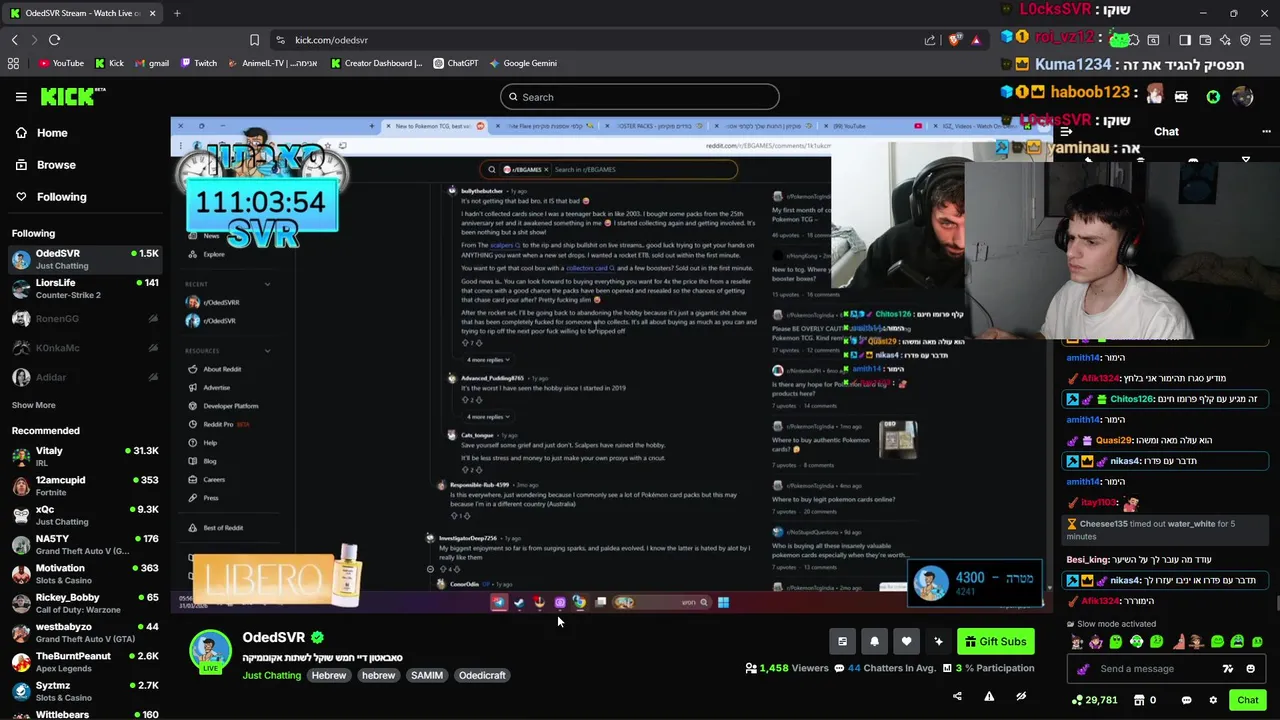Open the go-live camera icon in Kick header
Image resolution: width=1280 pixels, height=720 pixels.
pyautogui.click(x=1182, y=97)
